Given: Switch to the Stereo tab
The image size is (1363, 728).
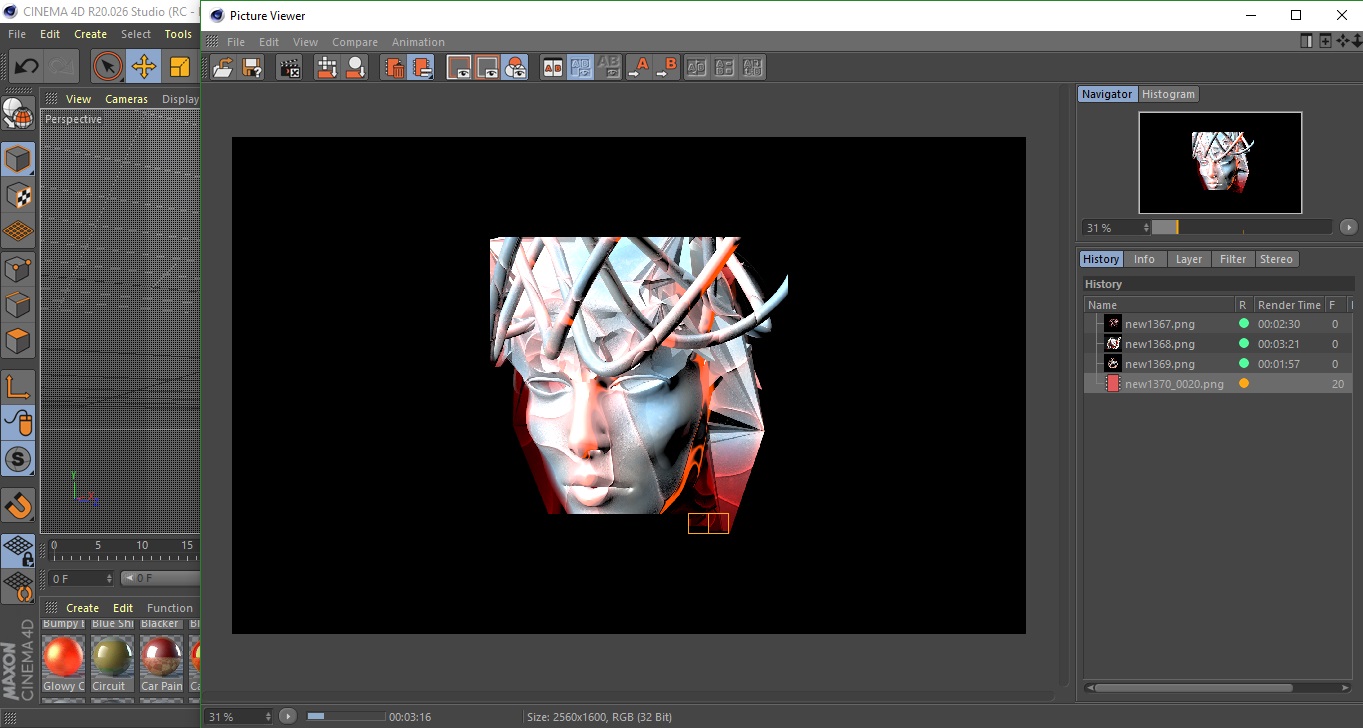Looking at the screenshot, I should click(1276, 259).
